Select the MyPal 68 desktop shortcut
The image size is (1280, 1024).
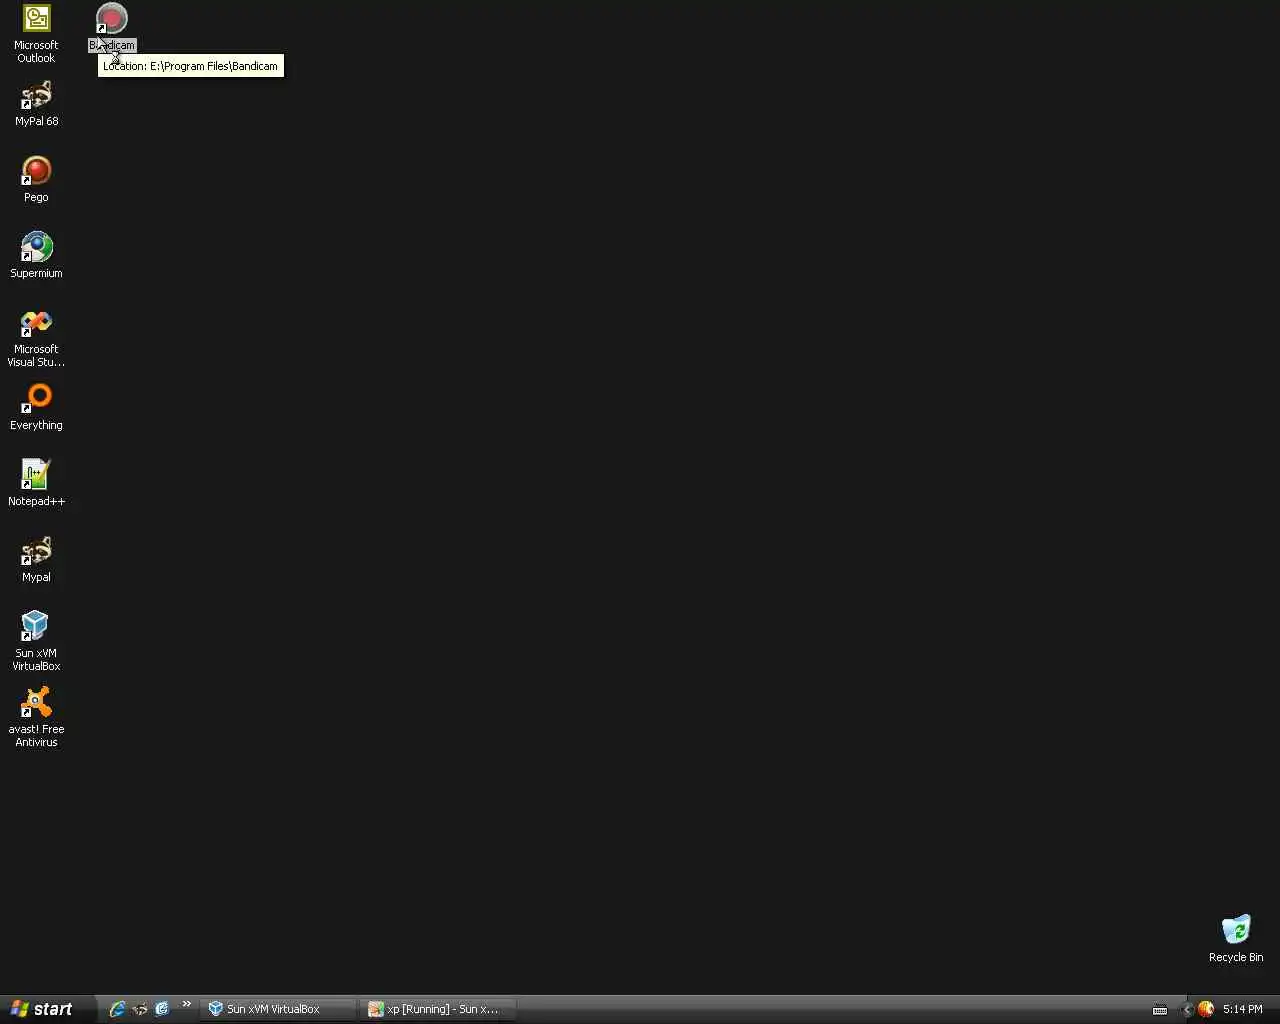click(36, 103)
